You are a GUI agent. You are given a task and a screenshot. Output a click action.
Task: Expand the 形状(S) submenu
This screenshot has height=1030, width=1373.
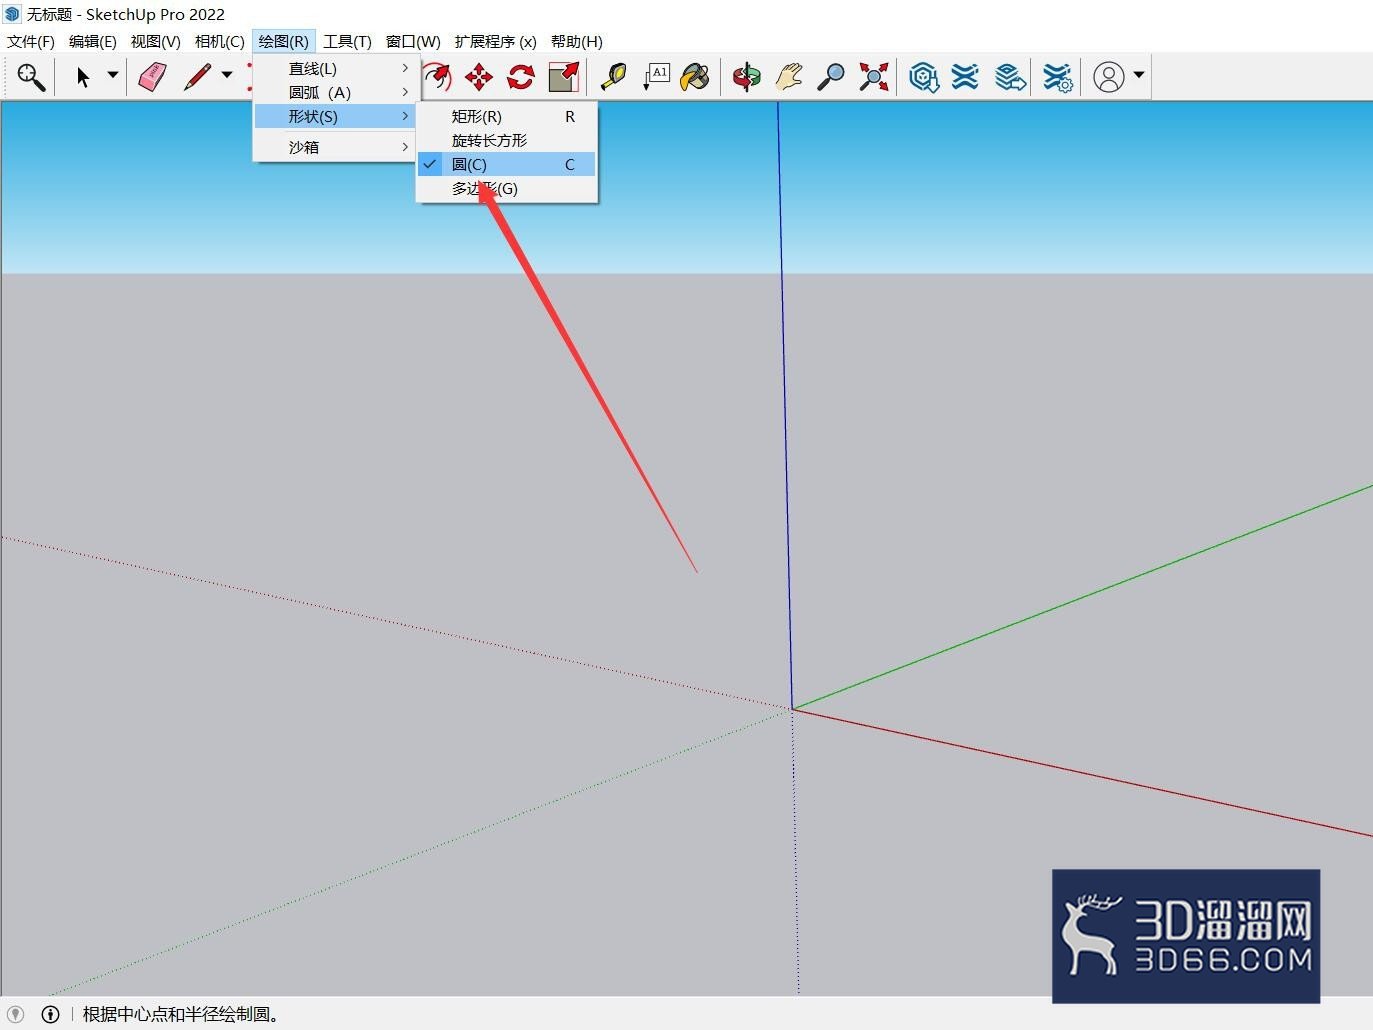click(x=335, y=116)
